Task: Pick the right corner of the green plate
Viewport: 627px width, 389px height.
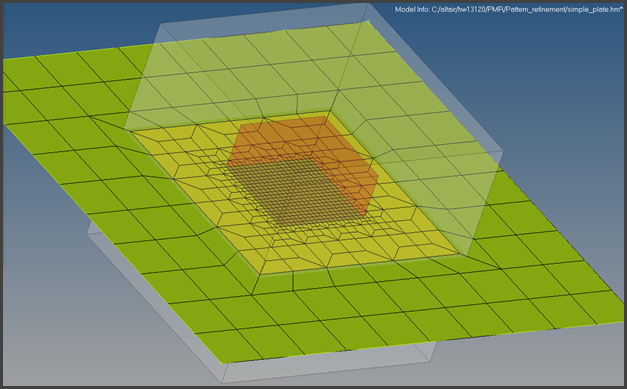Action: tap(623, 321)
